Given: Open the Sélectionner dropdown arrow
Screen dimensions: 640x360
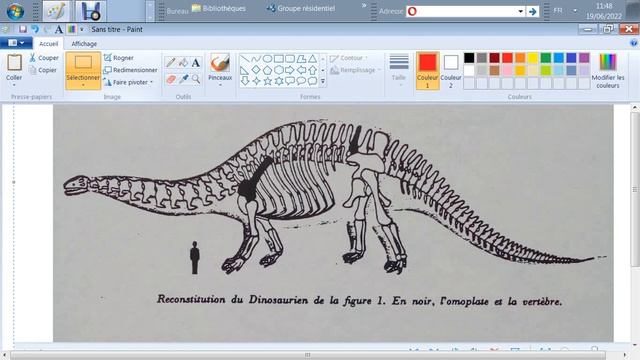Looking at the screenshot, I should point(83,85).
